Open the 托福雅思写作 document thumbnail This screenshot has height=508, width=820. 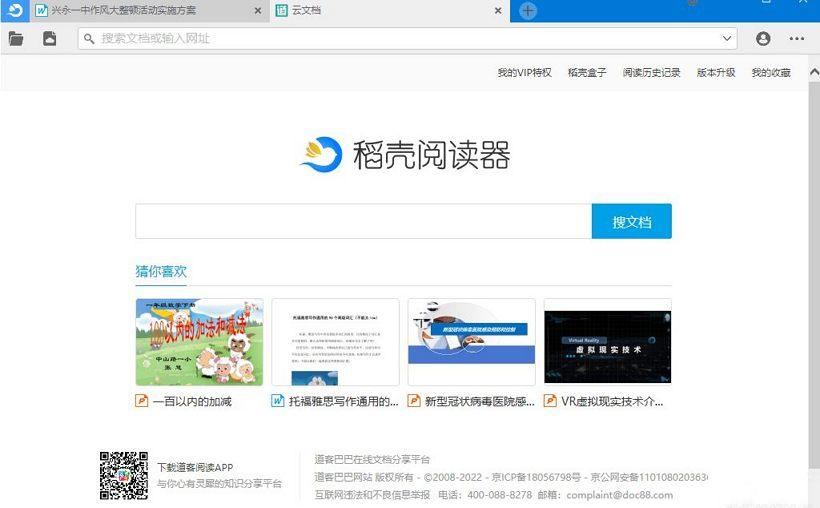click(x=335, y=342)
